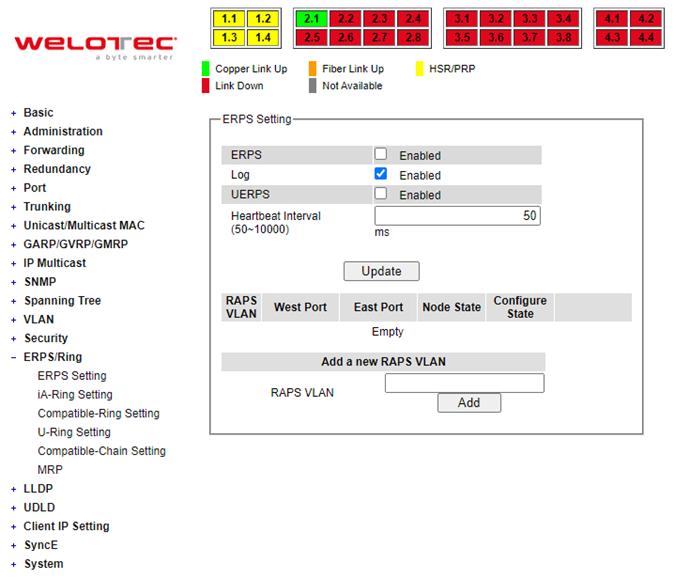Image resolution: width=675 pixels, height=580 pixels.
Task: Click port 4.1 status indicator
Action: [612, 19]
